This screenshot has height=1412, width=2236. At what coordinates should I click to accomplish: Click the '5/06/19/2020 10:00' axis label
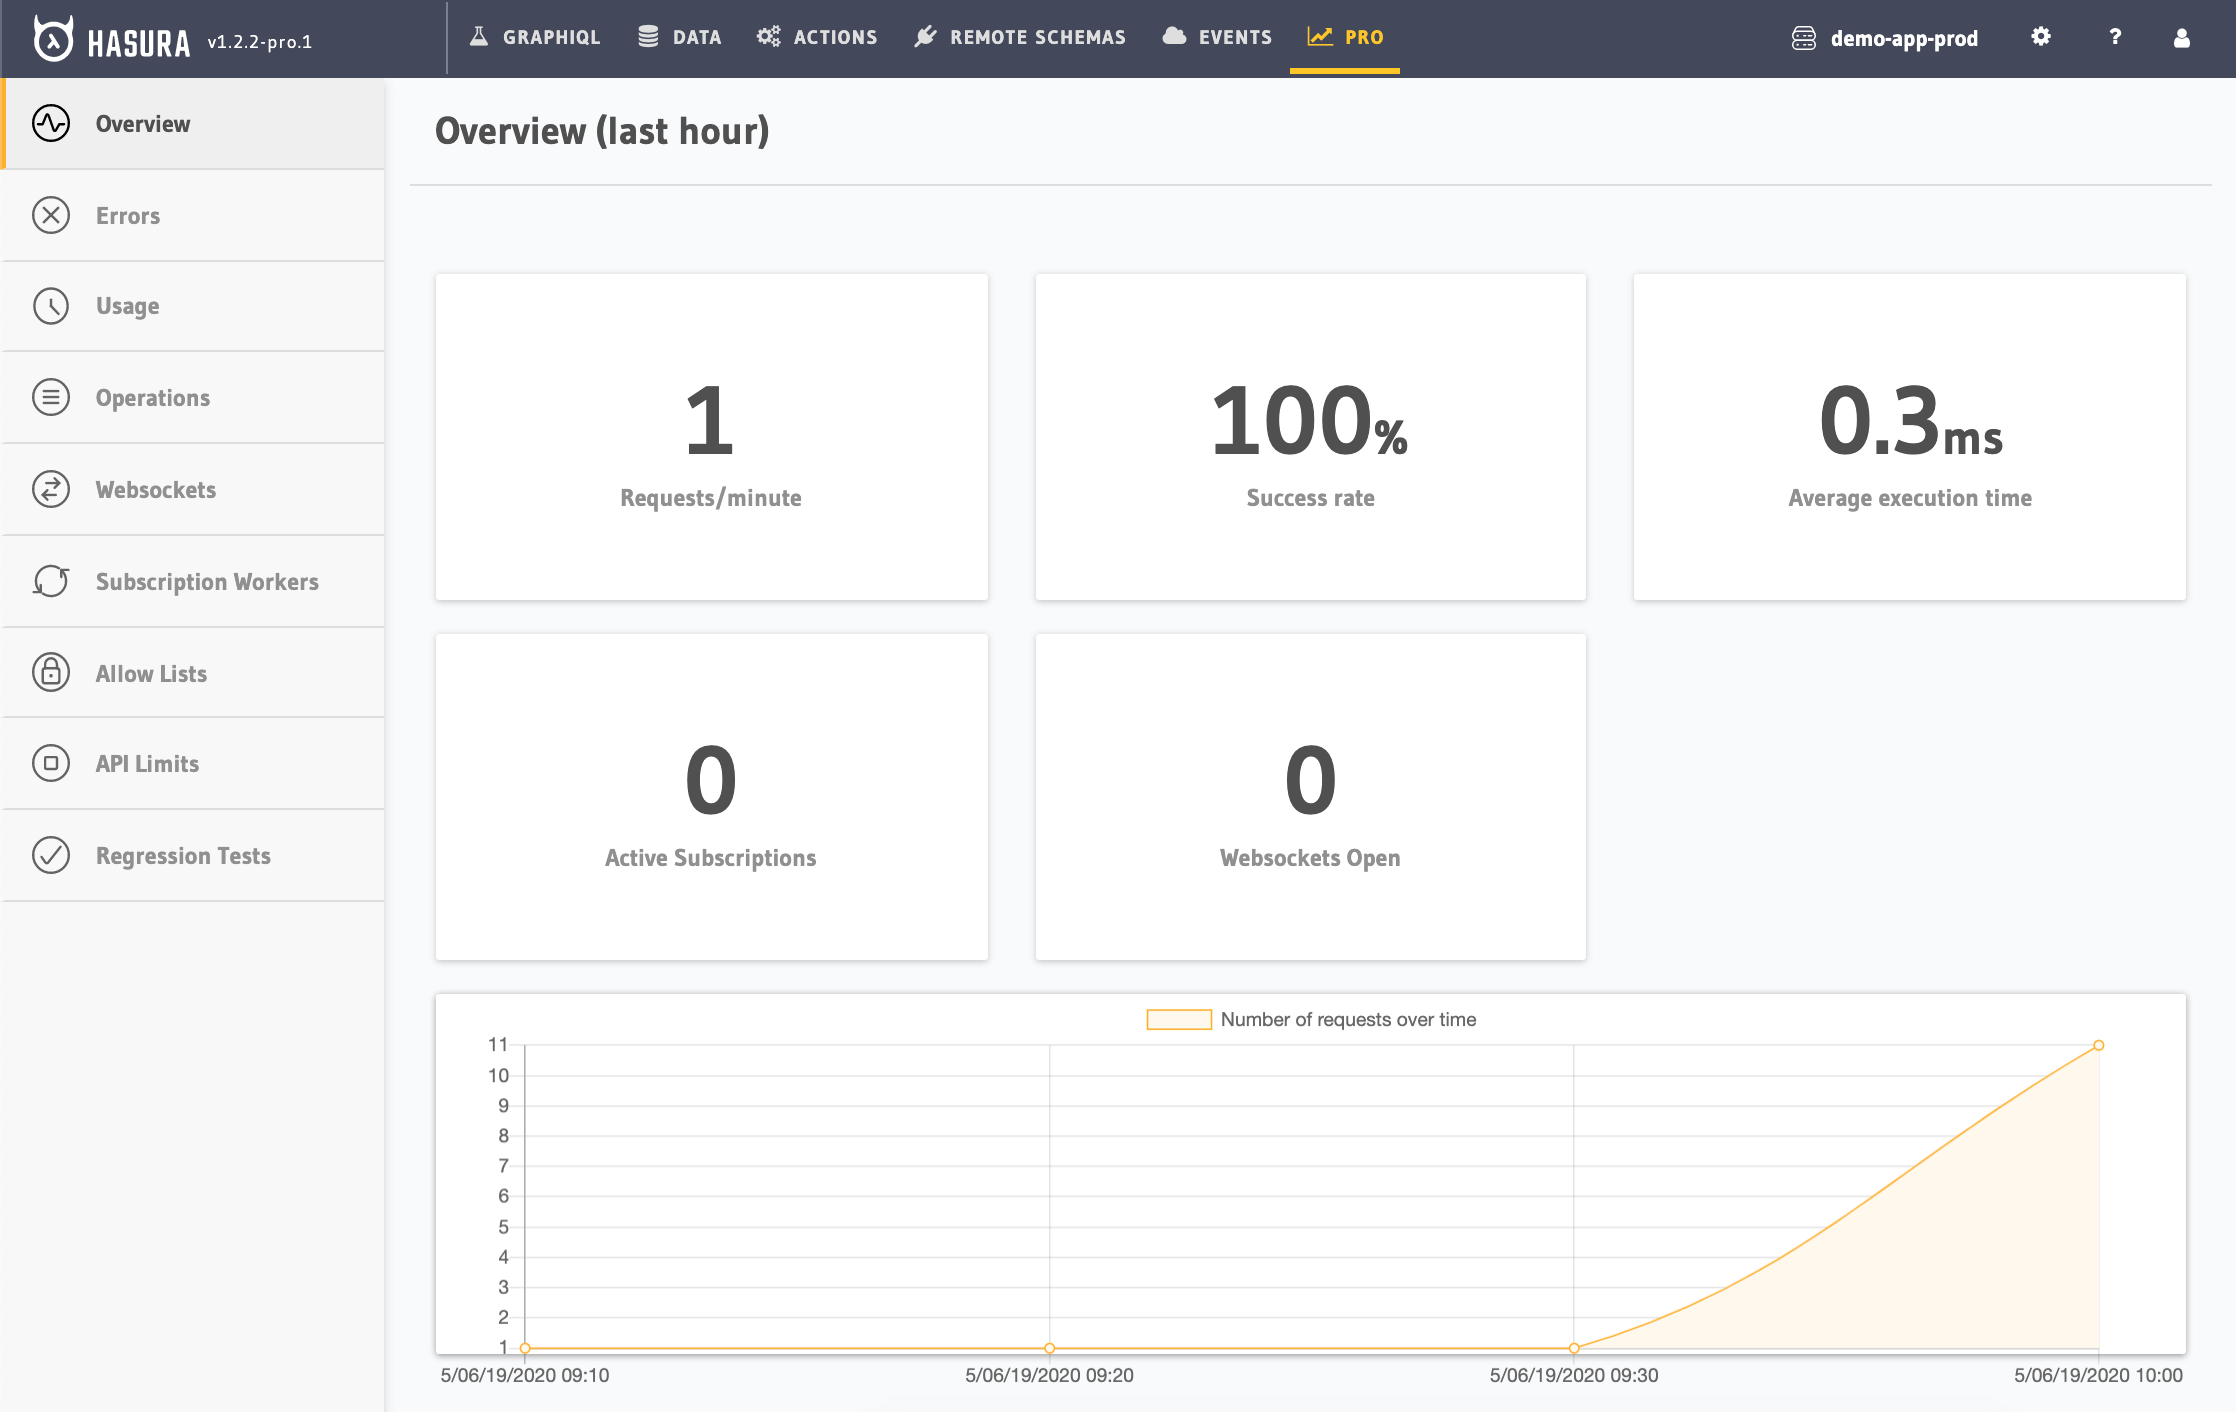point(2098,1375)
